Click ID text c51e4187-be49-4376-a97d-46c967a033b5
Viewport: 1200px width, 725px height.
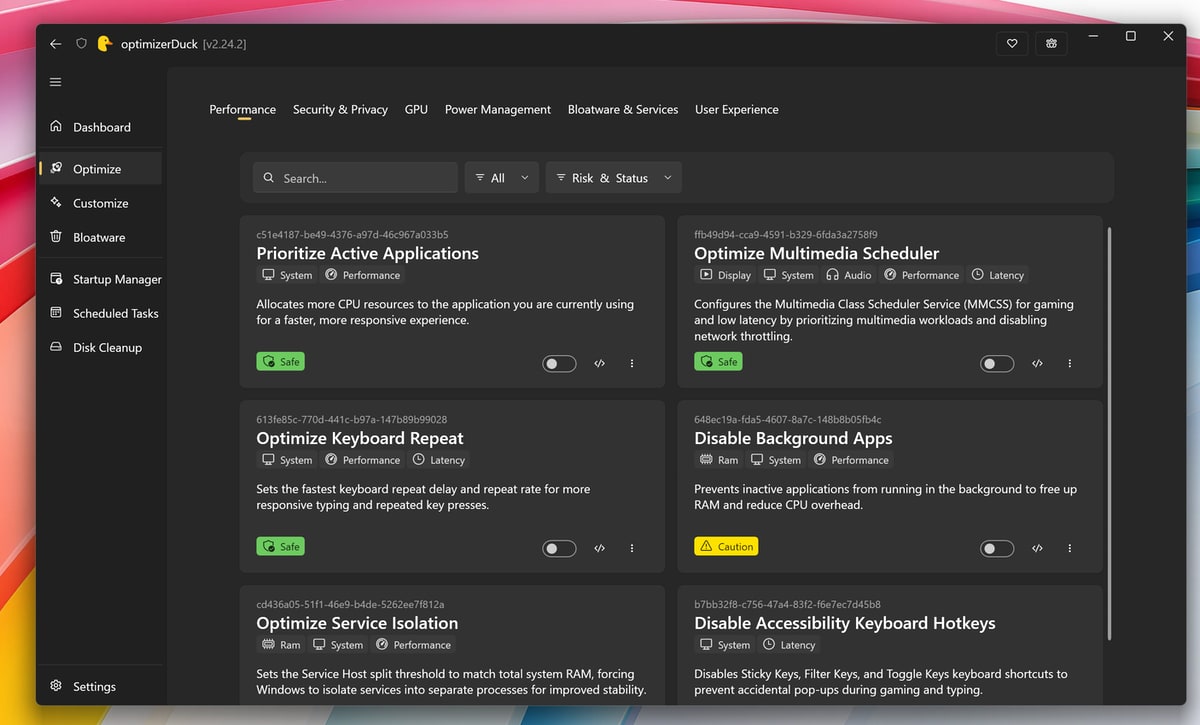(352, 235)
